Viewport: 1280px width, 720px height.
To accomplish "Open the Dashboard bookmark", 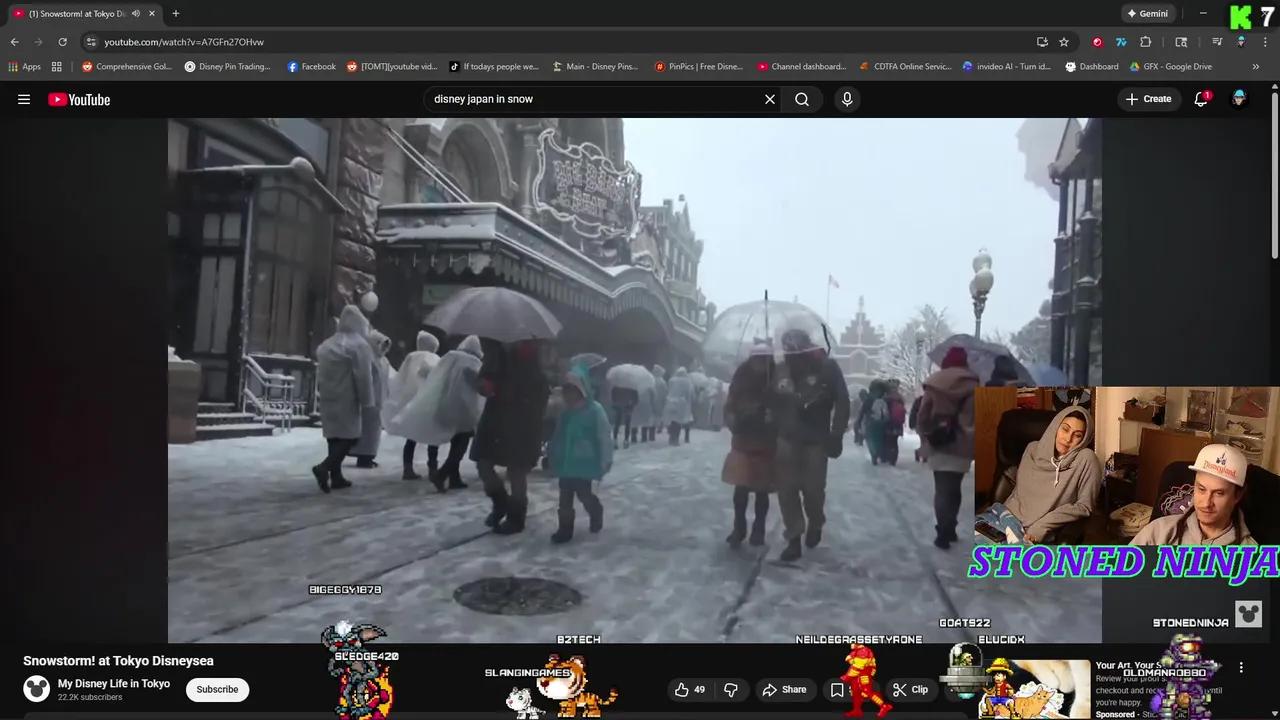I will (1092, 67).
